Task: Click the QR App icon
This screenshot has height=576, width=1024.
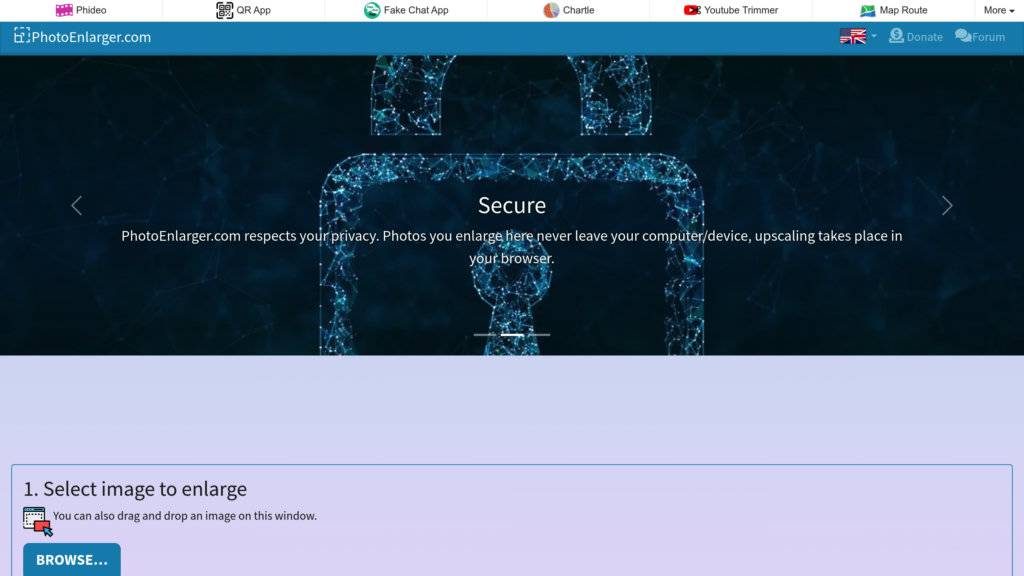Action: [x=225, y=10]
